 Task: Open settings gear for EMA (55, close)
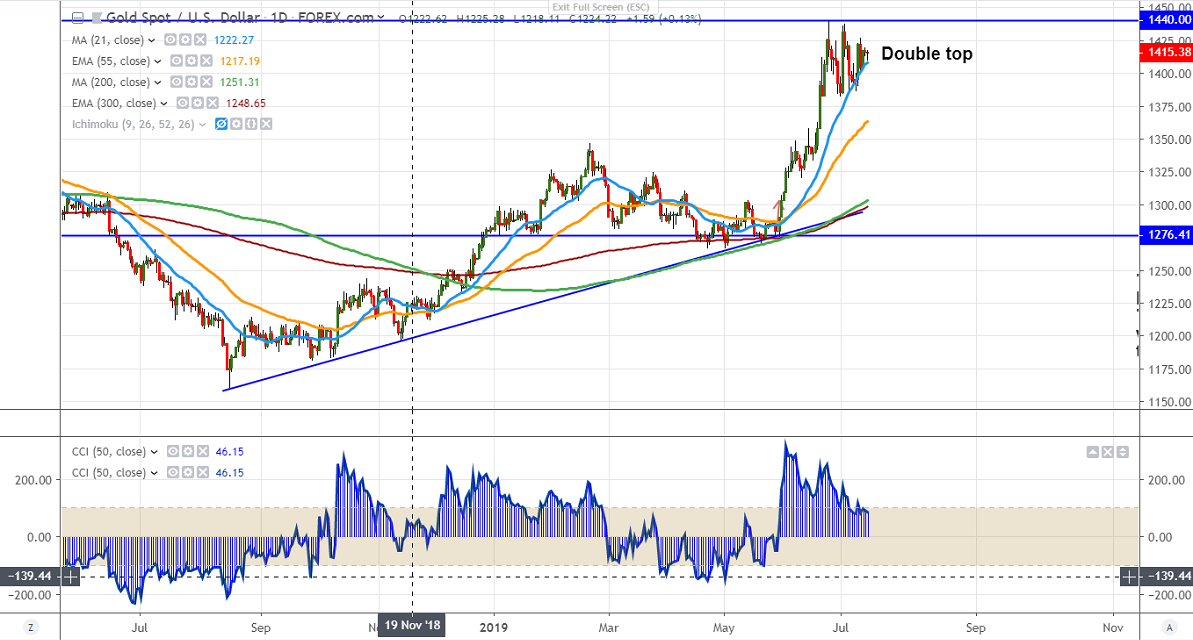pos(191,61)
